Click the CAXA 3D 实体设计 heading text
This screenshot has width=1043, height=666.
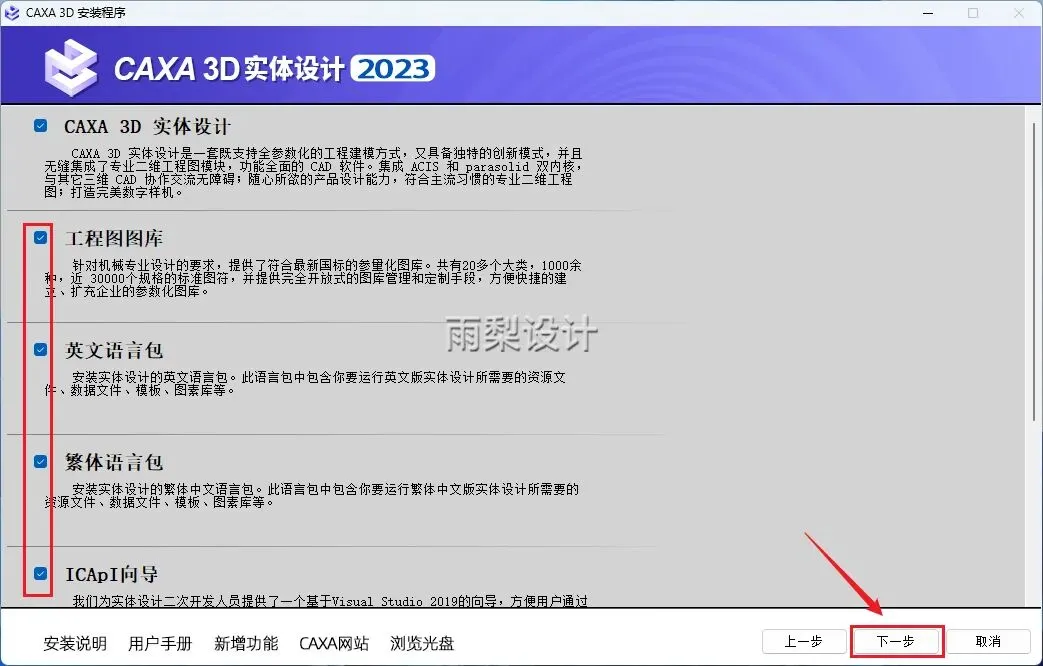147,126
